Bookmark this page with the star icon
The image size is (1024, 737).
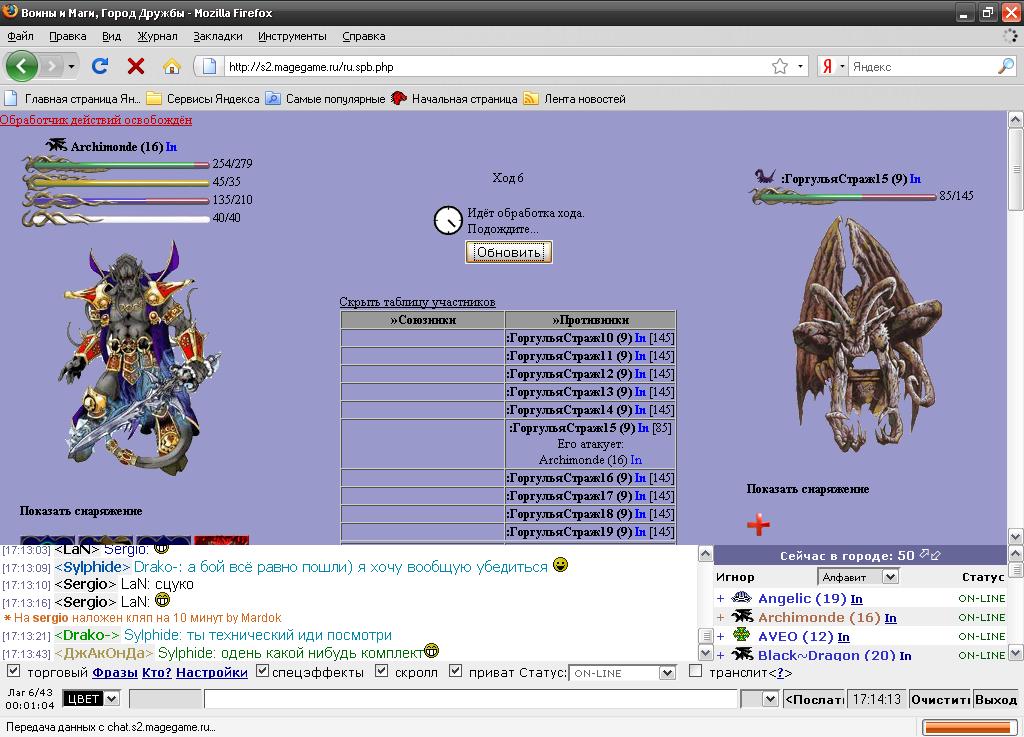[x=780, y=67]
